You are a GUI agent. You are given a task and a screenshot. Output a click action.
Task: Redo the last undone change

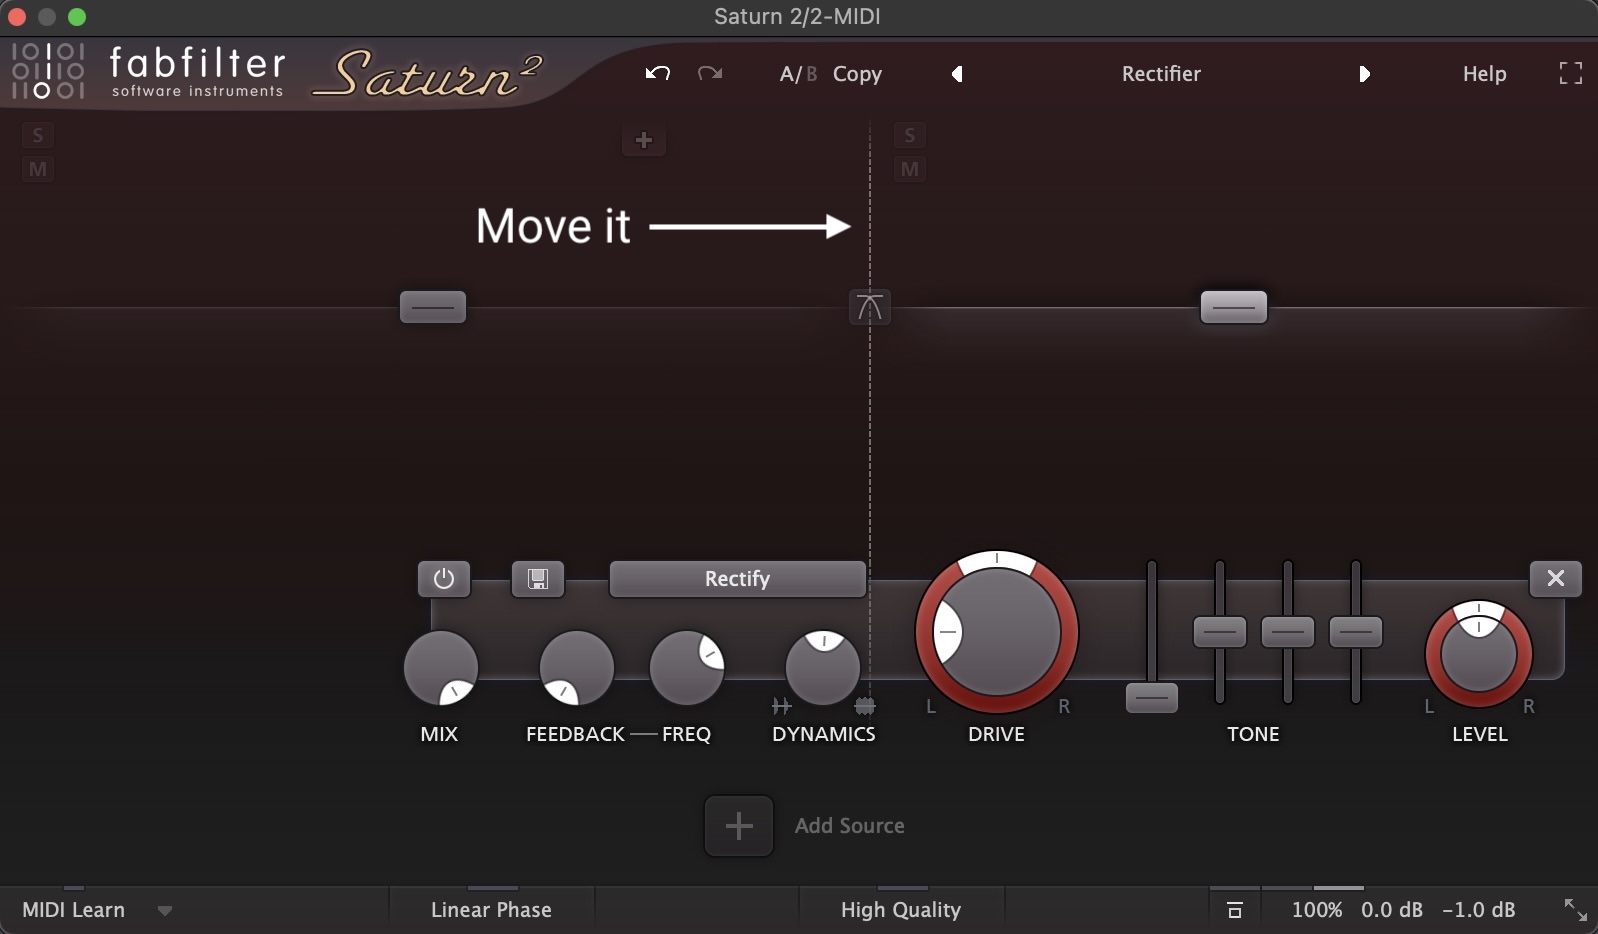tap(710, 73)
